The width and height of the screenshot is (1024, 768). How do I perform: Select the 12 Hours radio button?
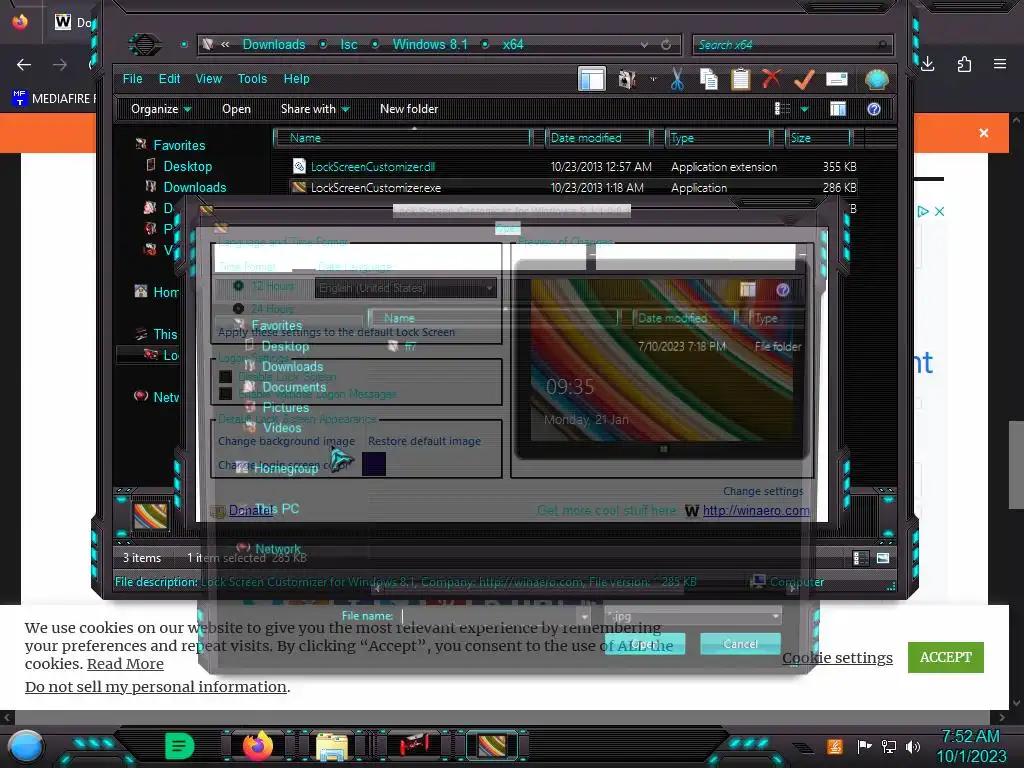[238, 286]
